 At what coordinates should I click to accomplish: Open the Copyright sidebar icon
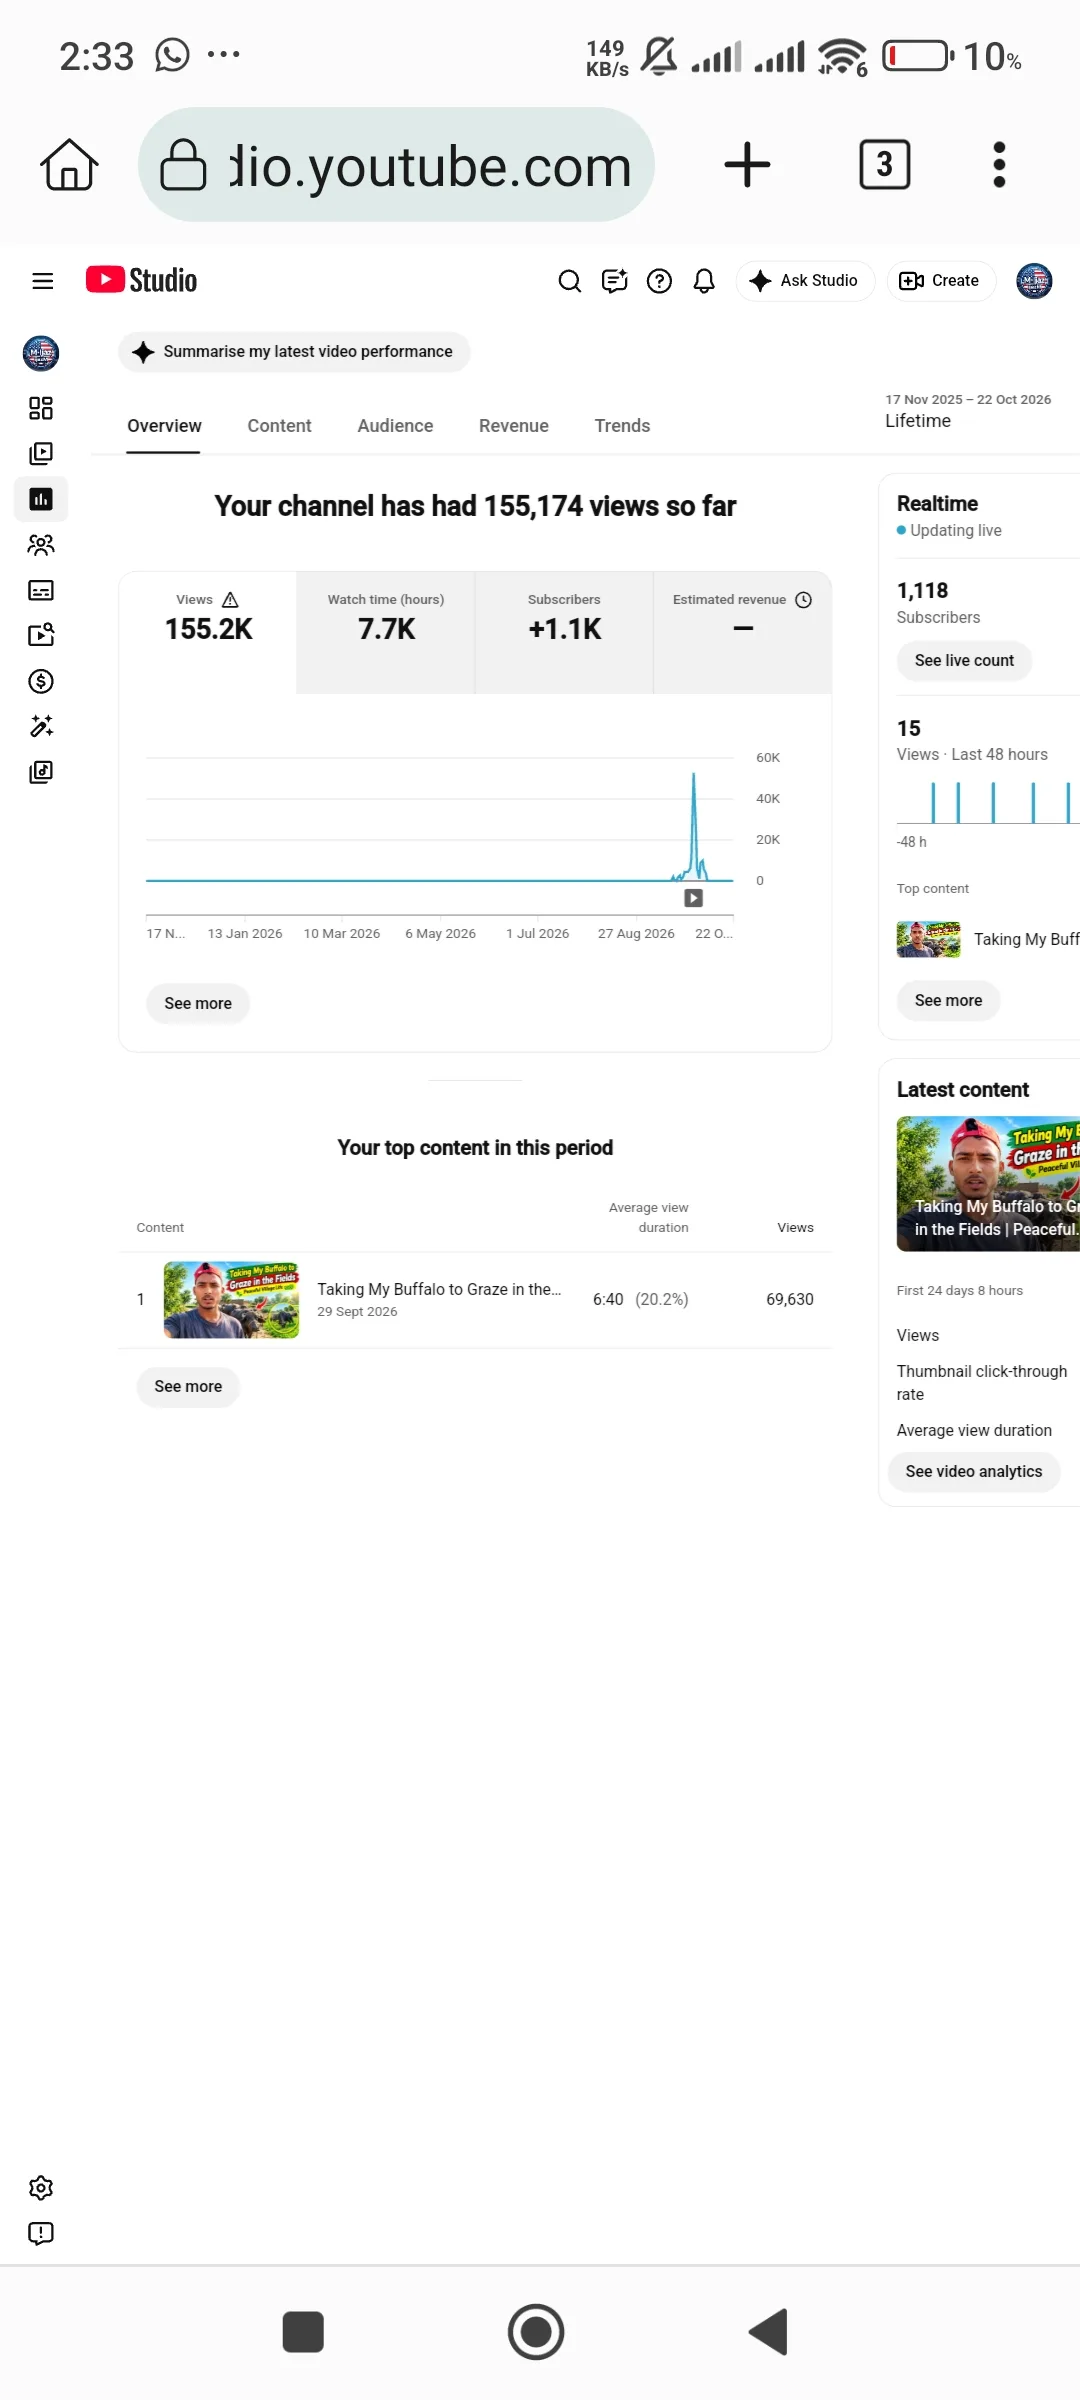click(41, 635)
